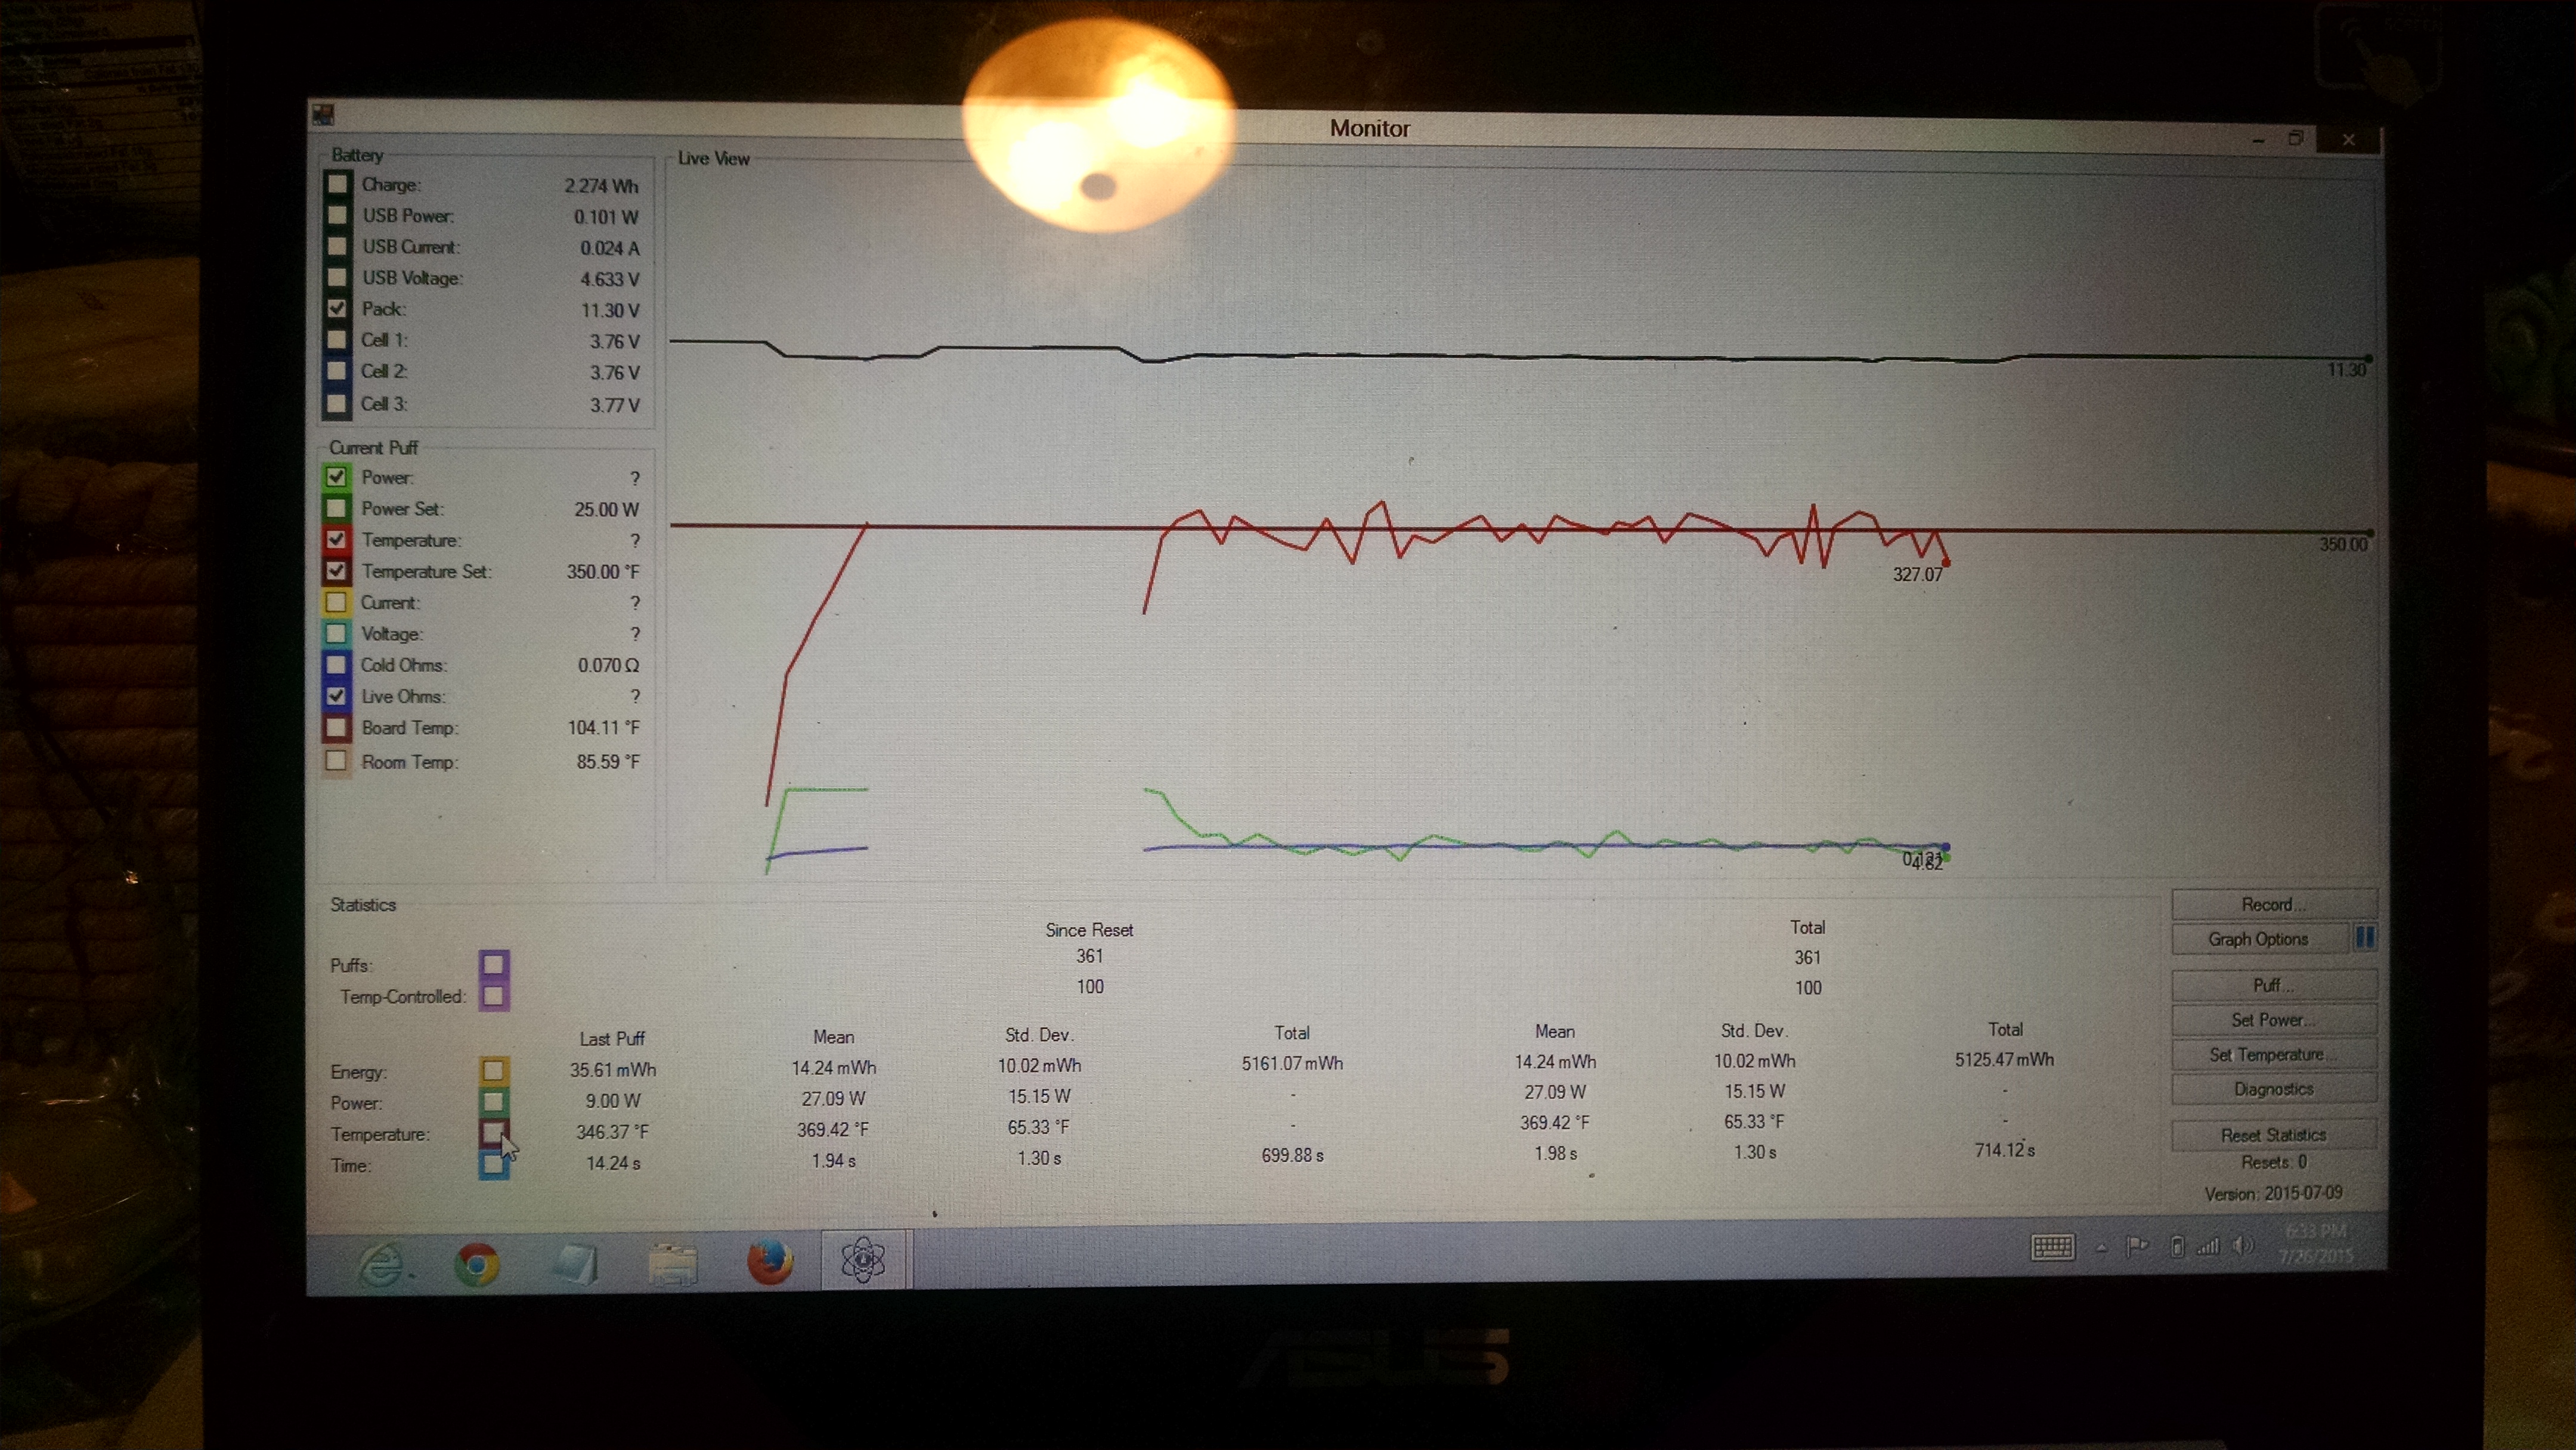Enable the Board Temp graph checkbox
Screen dimensions: 2576x1450
pos(336,728)
